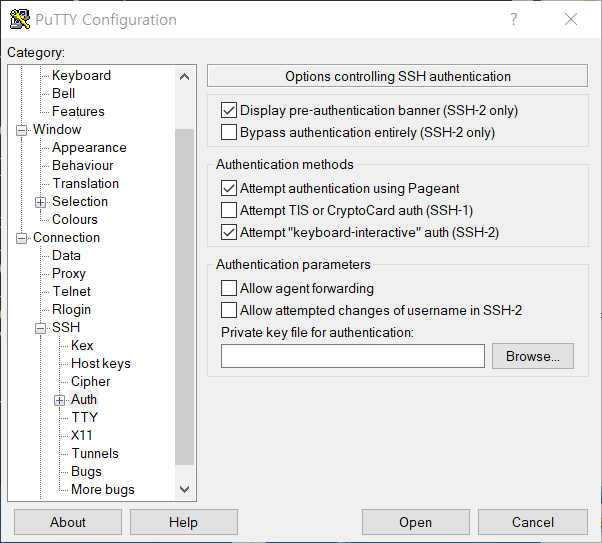Click the About button

(68, 522)
